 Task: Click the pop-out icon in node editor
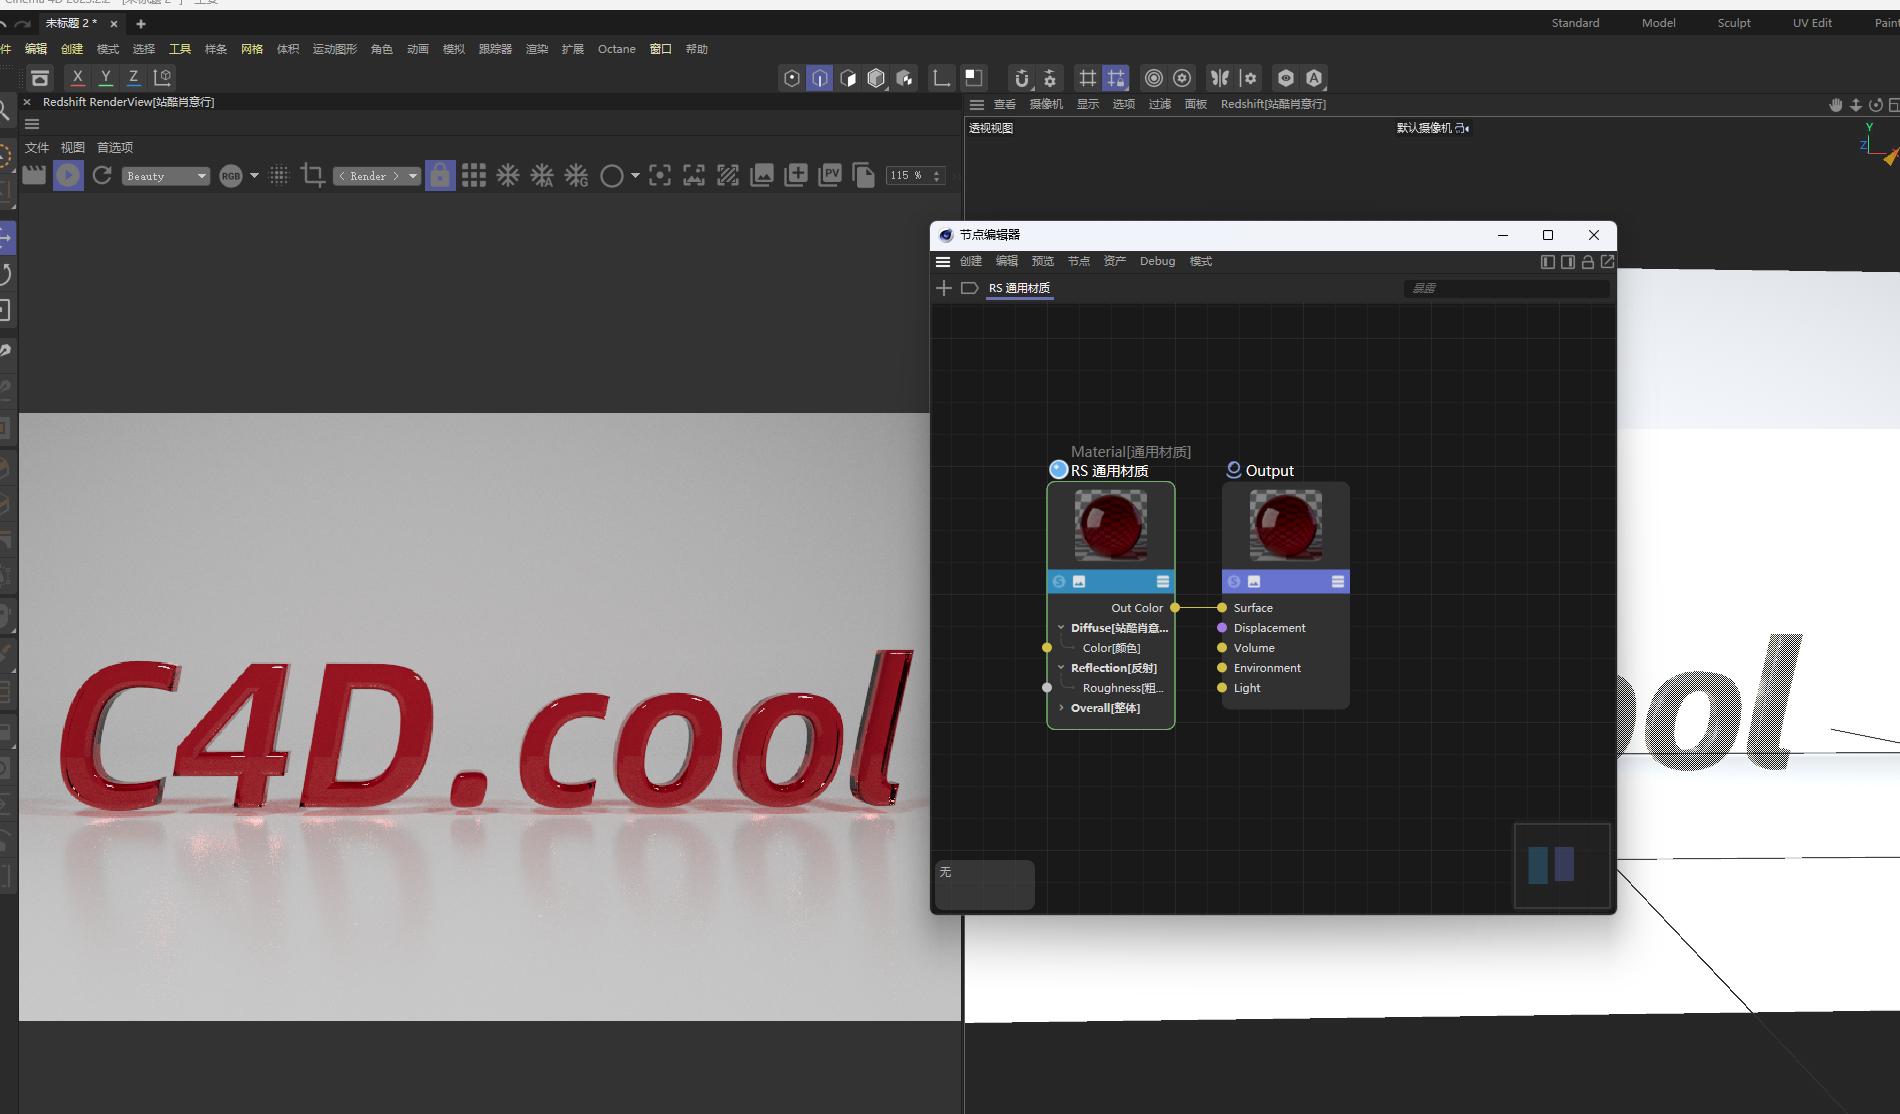point(1607,262)
